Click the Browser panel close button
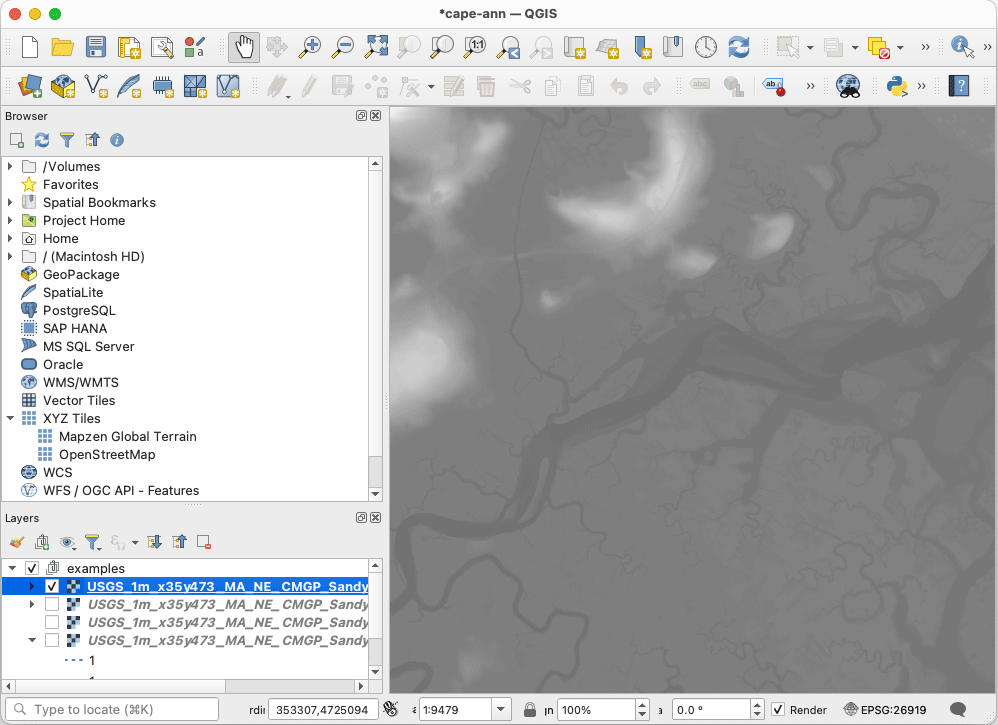998x725 pixels. tap(376, 116)
